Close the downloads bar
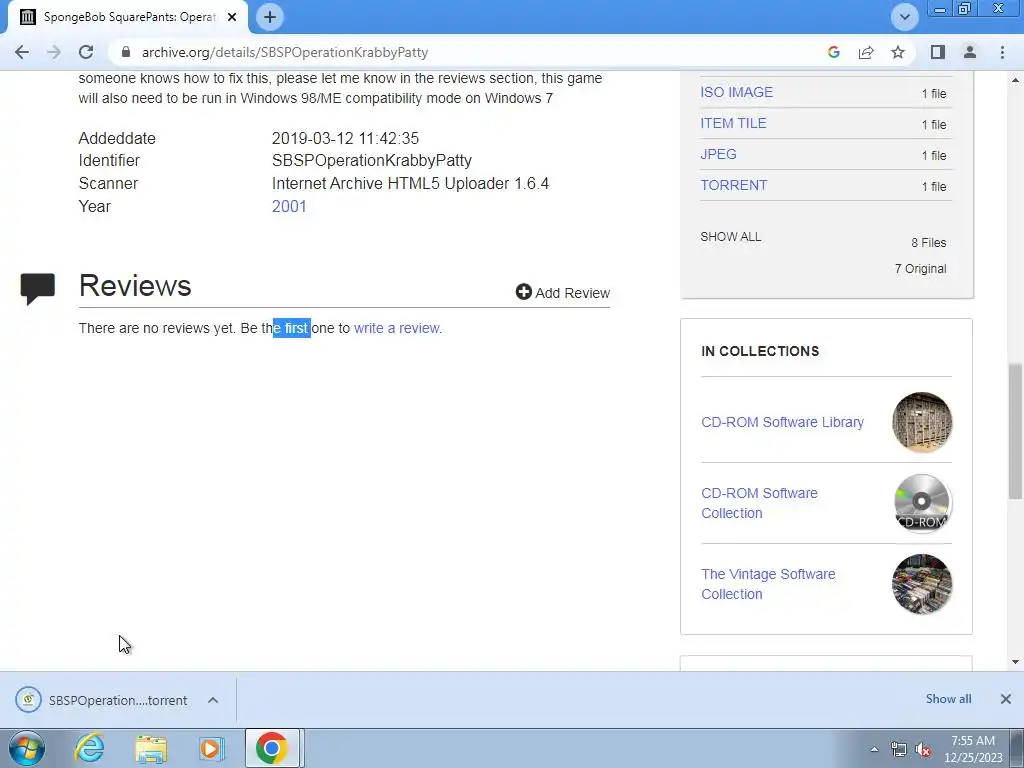This screenshot has height=768, width=1024. 1006,699
